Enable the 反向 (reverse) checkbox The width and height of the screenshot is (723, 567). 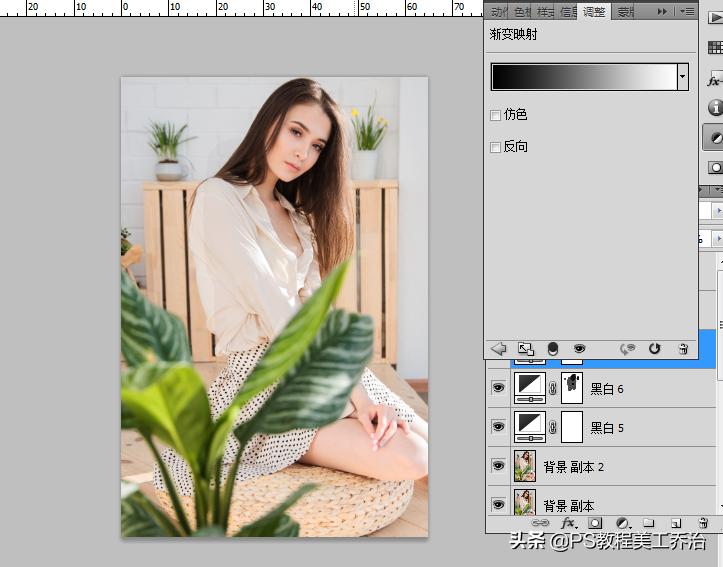click(x=495, y=147)
